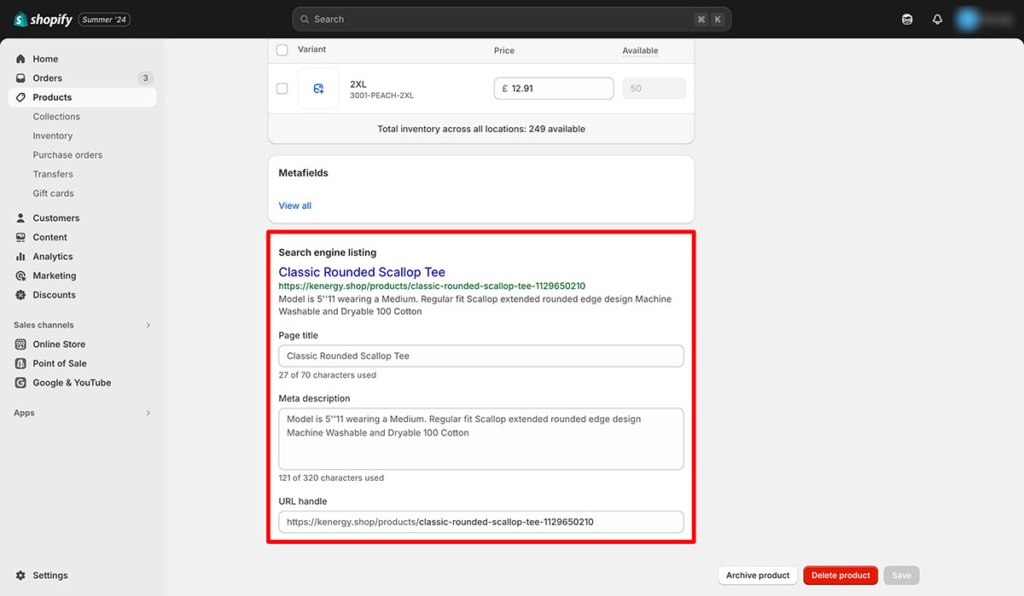Image resolution: width=1024 pixels, height=596 pixels.
Task: Click the View all metafields link
Action: 294,205
